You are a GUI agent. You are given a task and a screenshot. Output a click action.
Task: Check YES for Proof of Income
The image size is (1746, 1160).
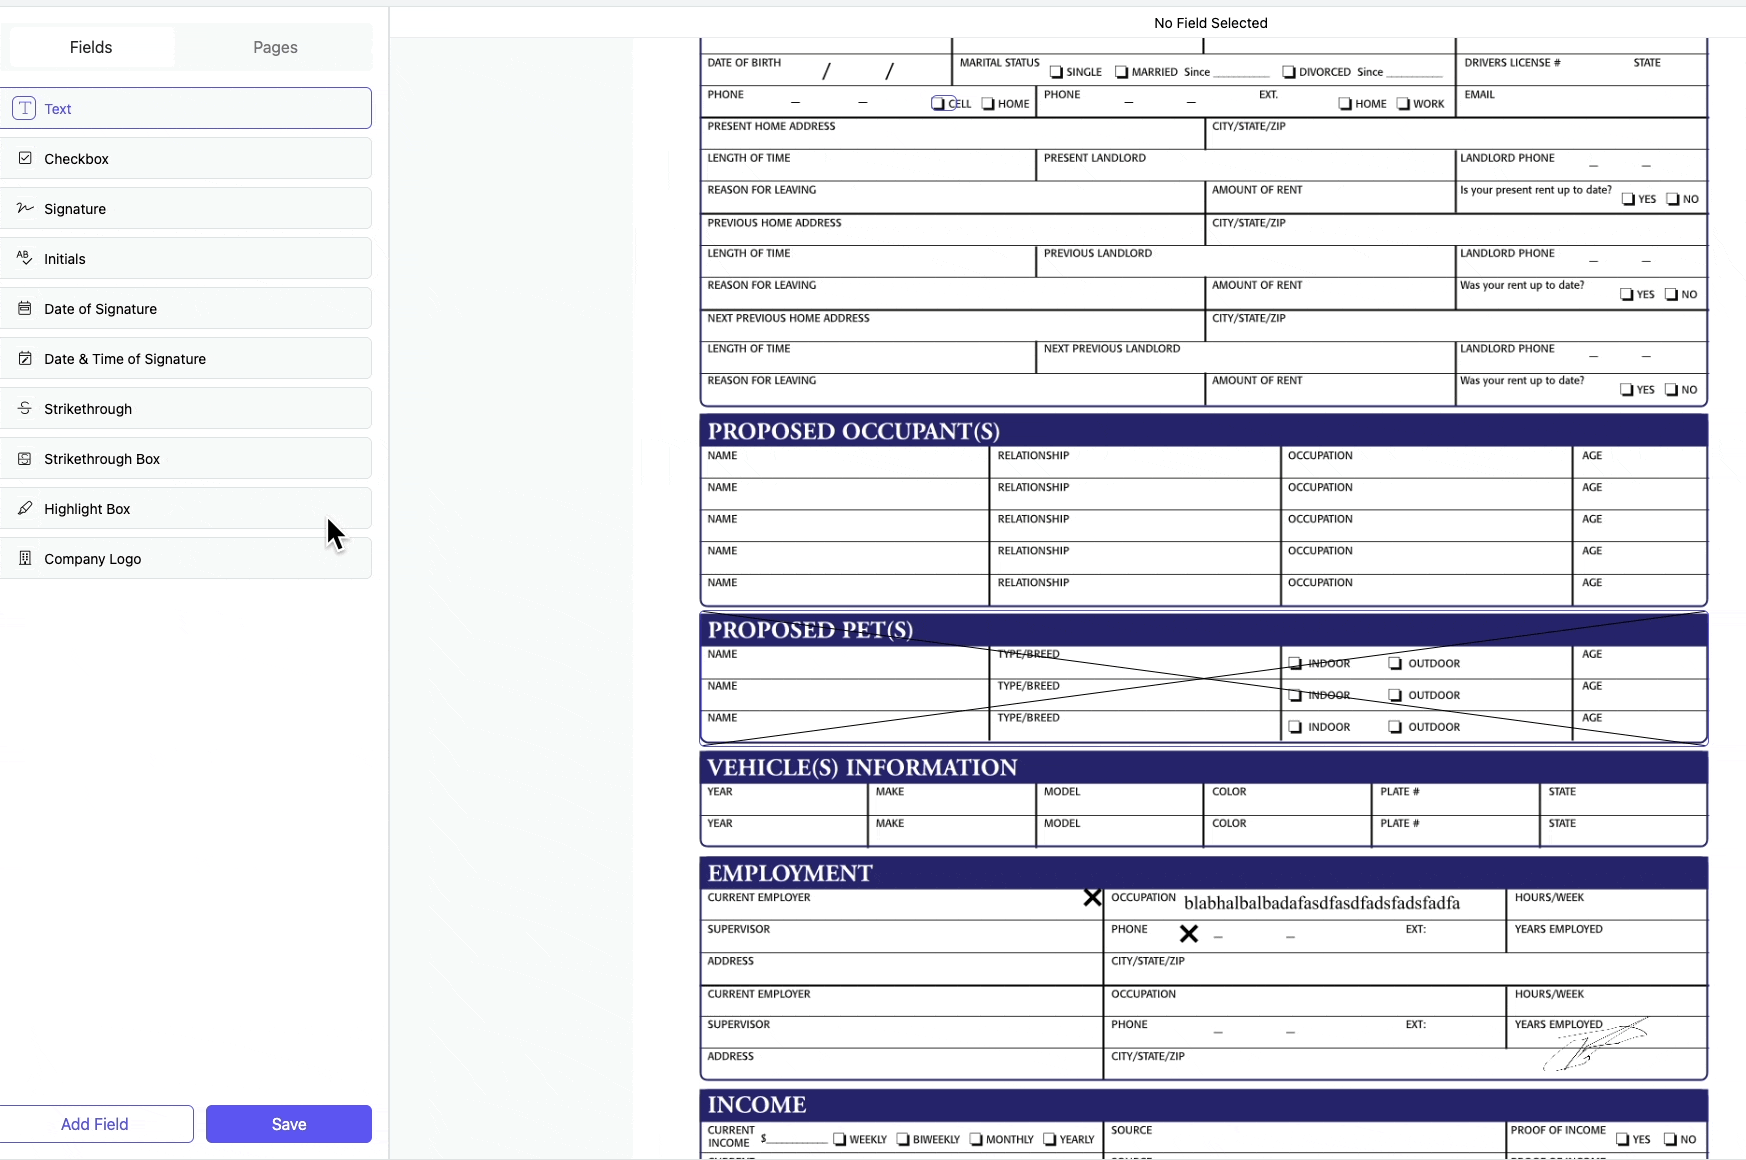pos(1622,1139)
